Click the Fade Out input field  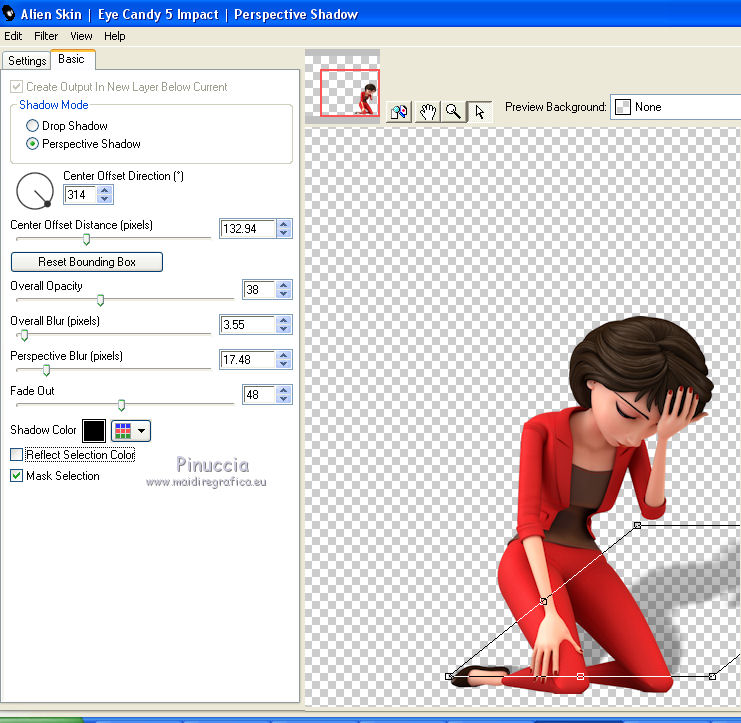coord(259,395)
